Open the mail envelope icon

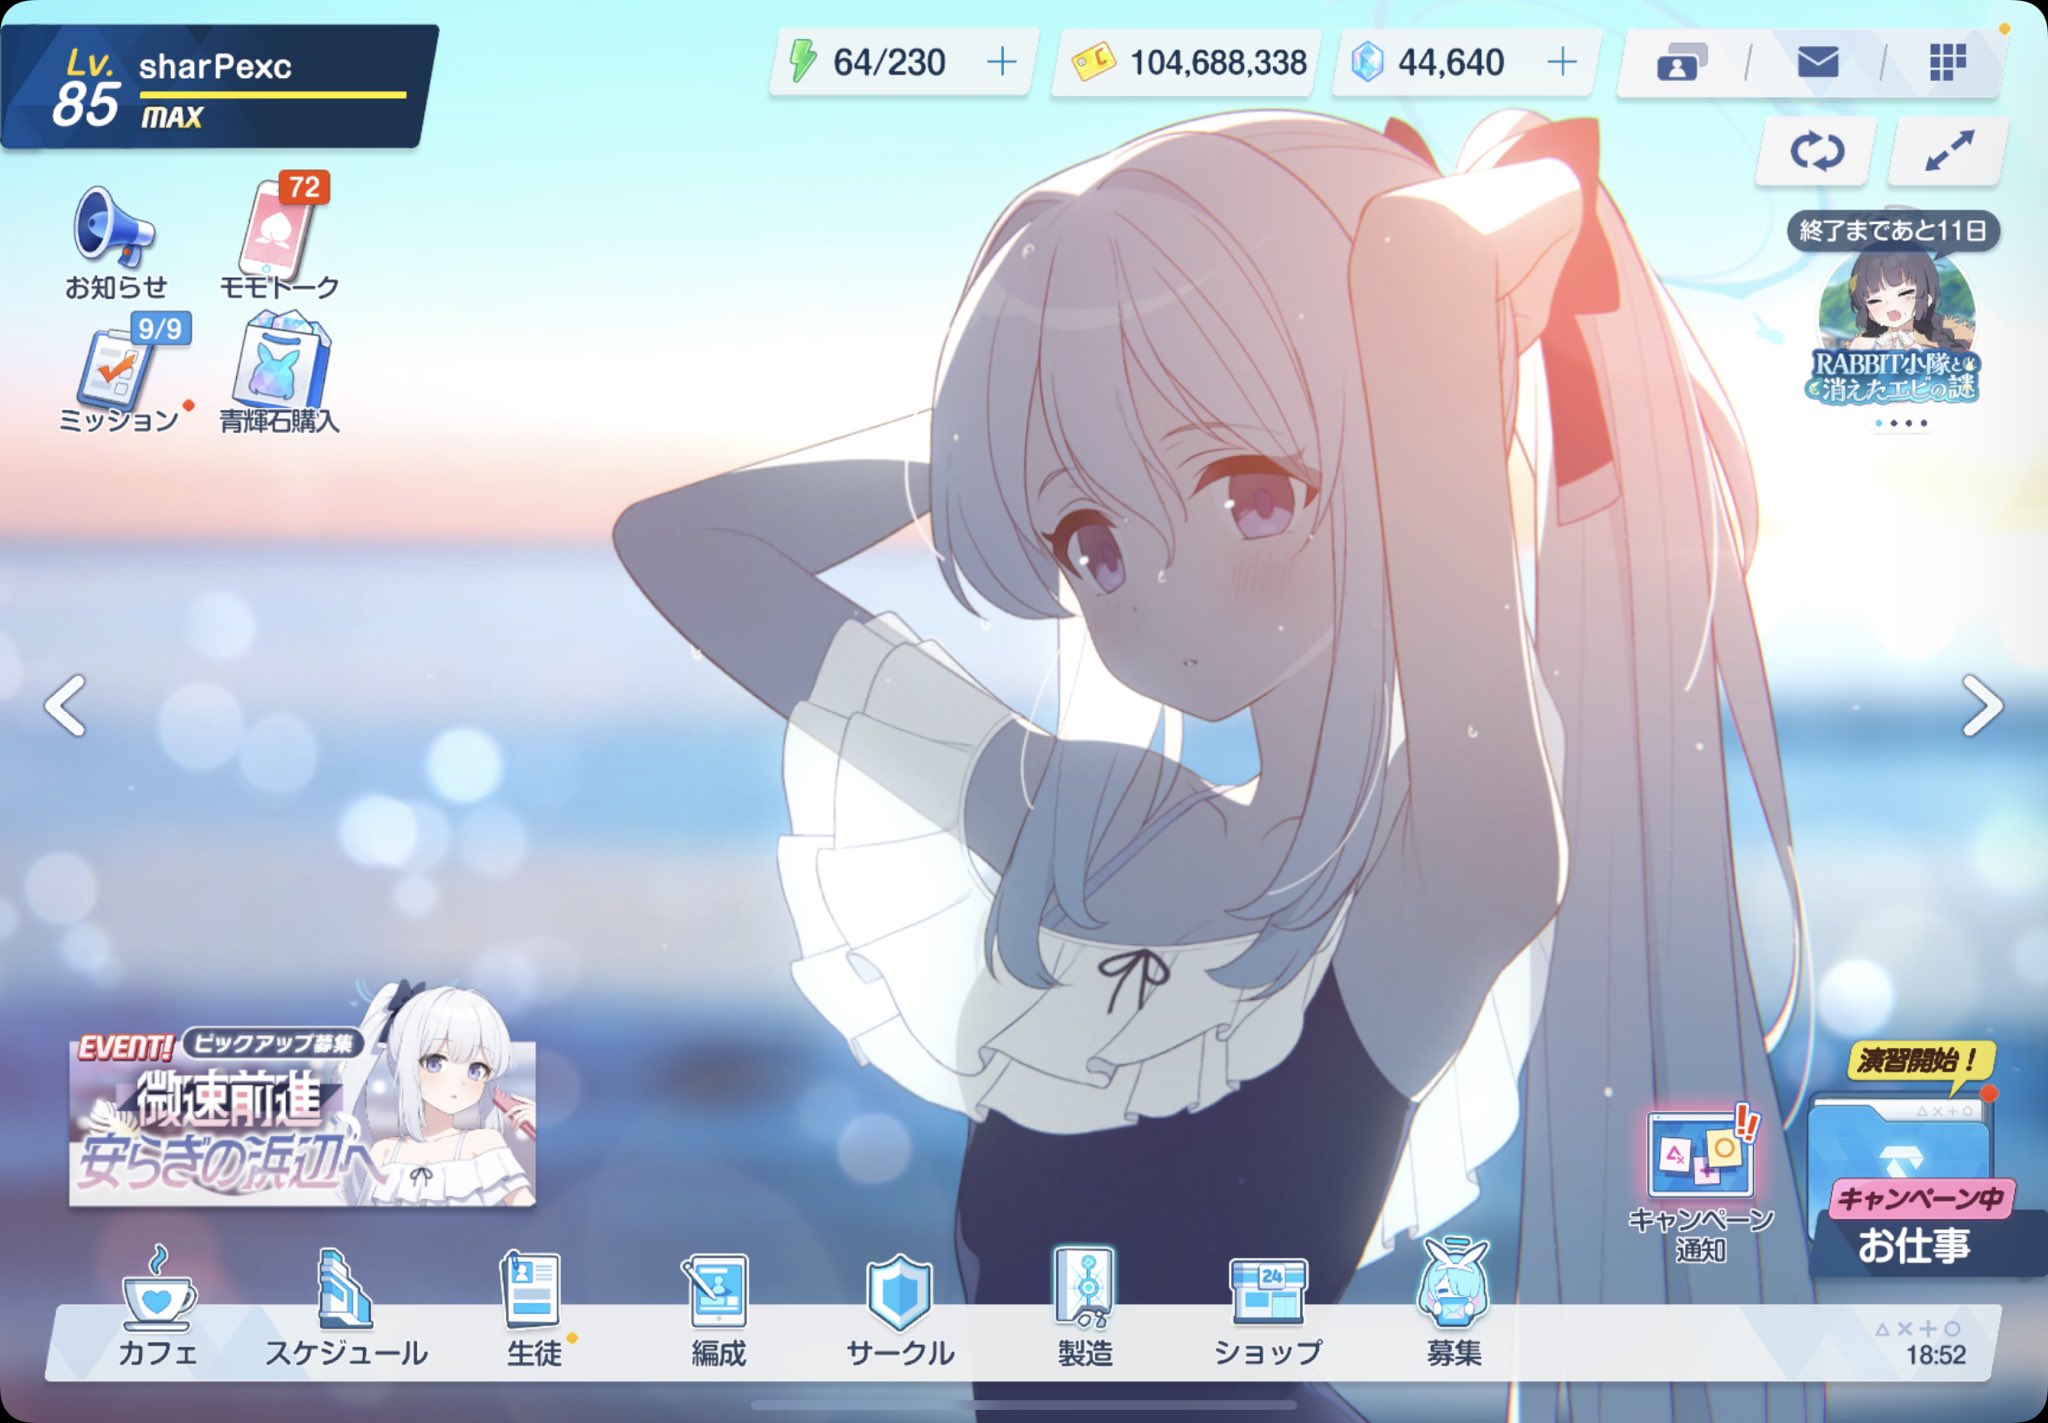pyautogui.click(x=1817, y=63)
